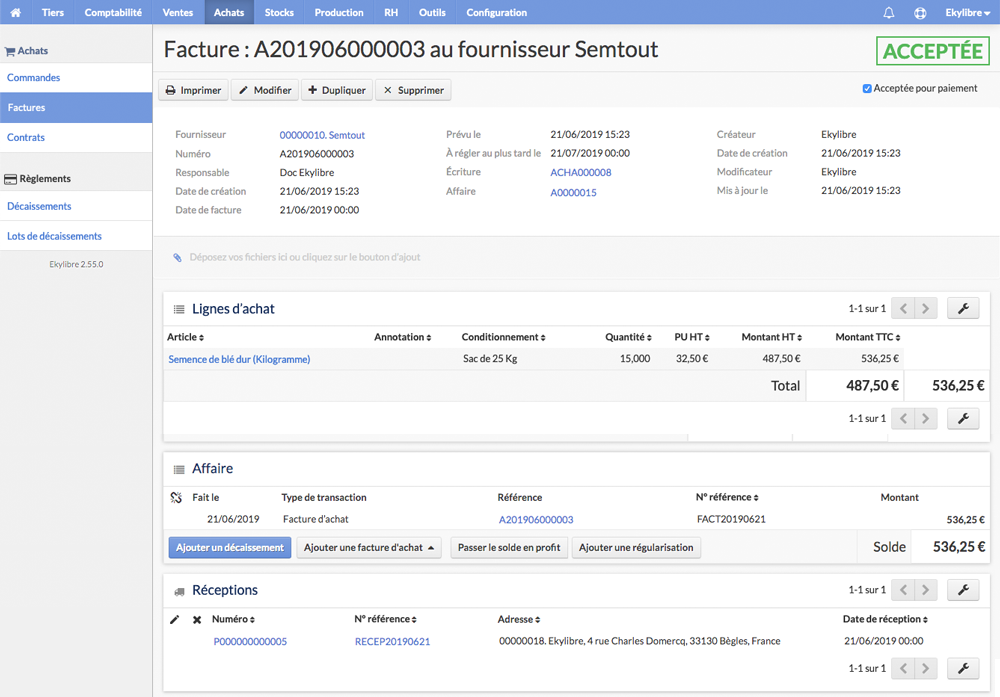Open article Semence de blé dur
The image size is (1000, 697).
pyautogui.click(x=239, y=360)
